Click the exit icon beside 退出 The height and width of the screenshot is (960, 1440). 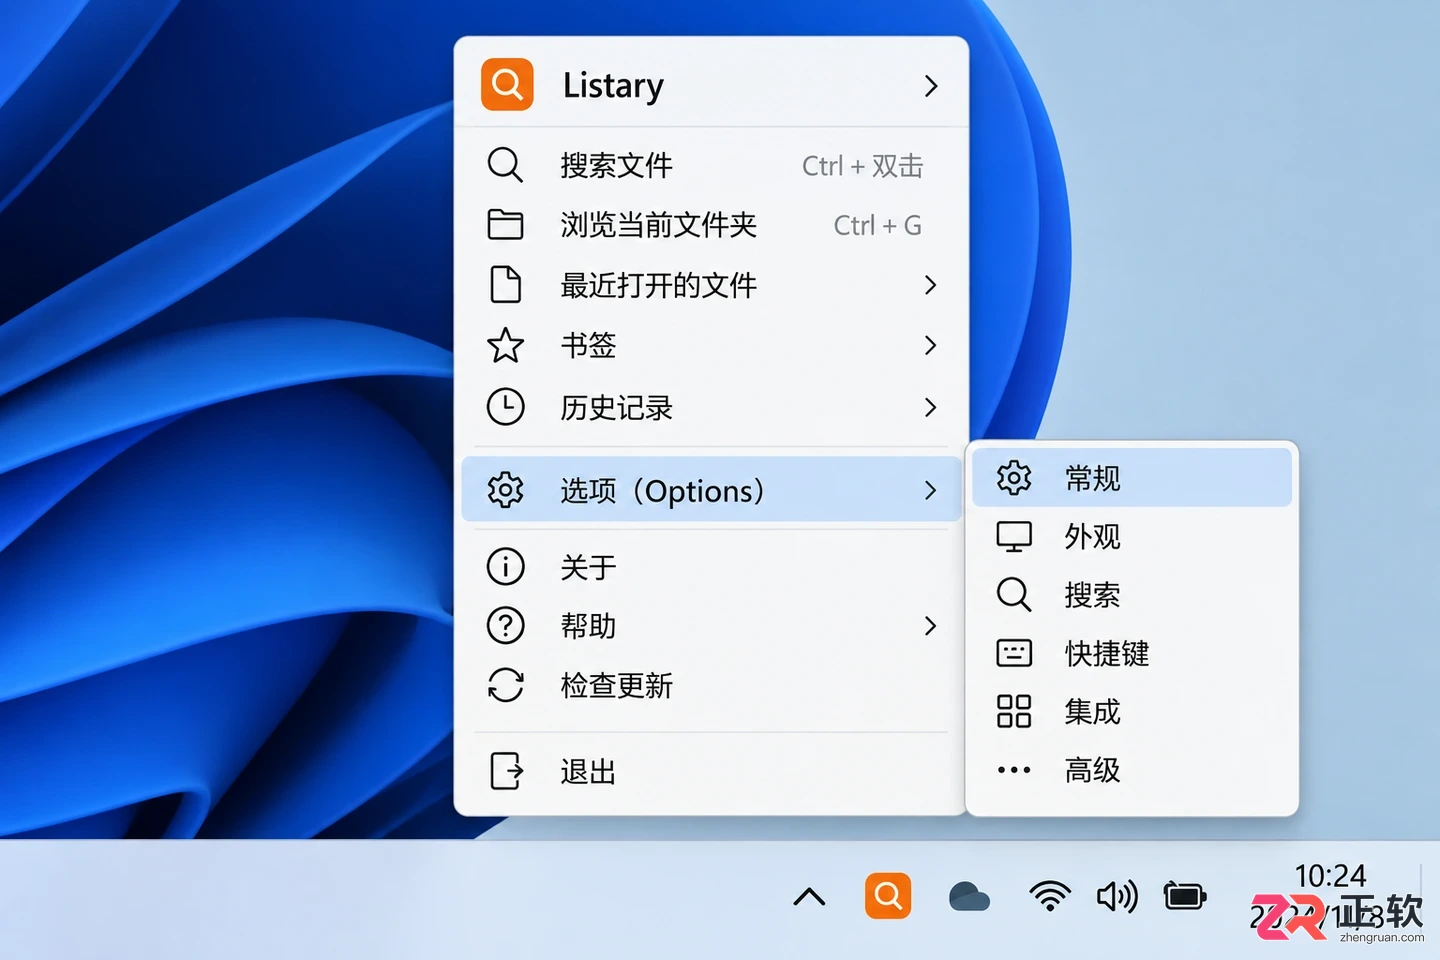[506, 771]
